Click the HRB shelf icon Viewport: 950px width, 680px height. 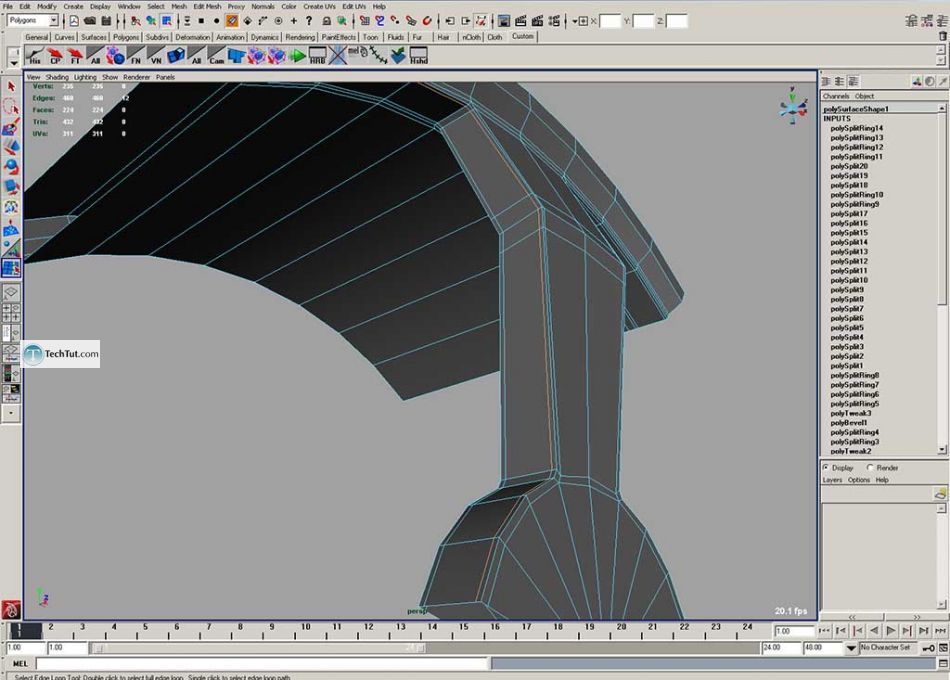pyautogui.click(x=317, y=56)
